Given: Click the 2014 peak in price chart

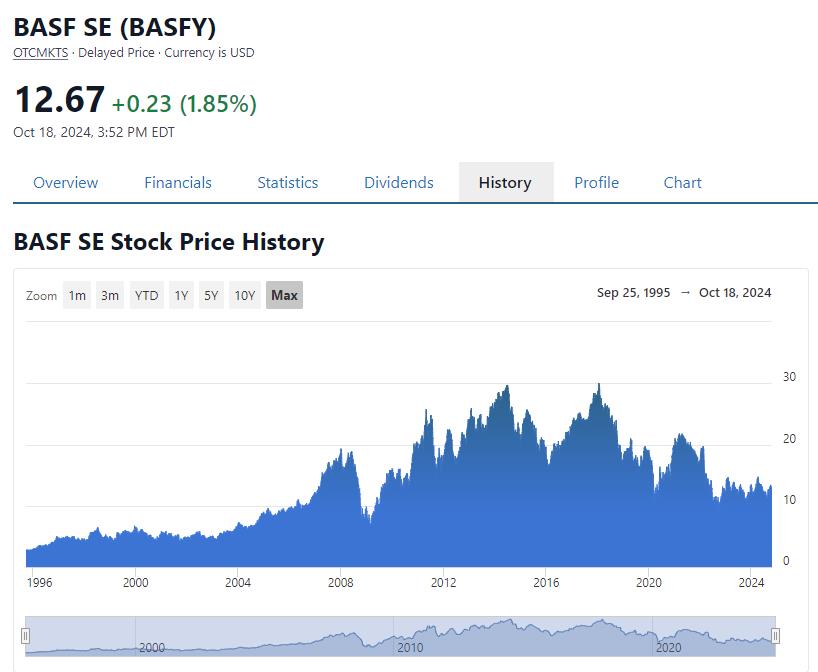Looking at the screenshot, I should point(508,388).
